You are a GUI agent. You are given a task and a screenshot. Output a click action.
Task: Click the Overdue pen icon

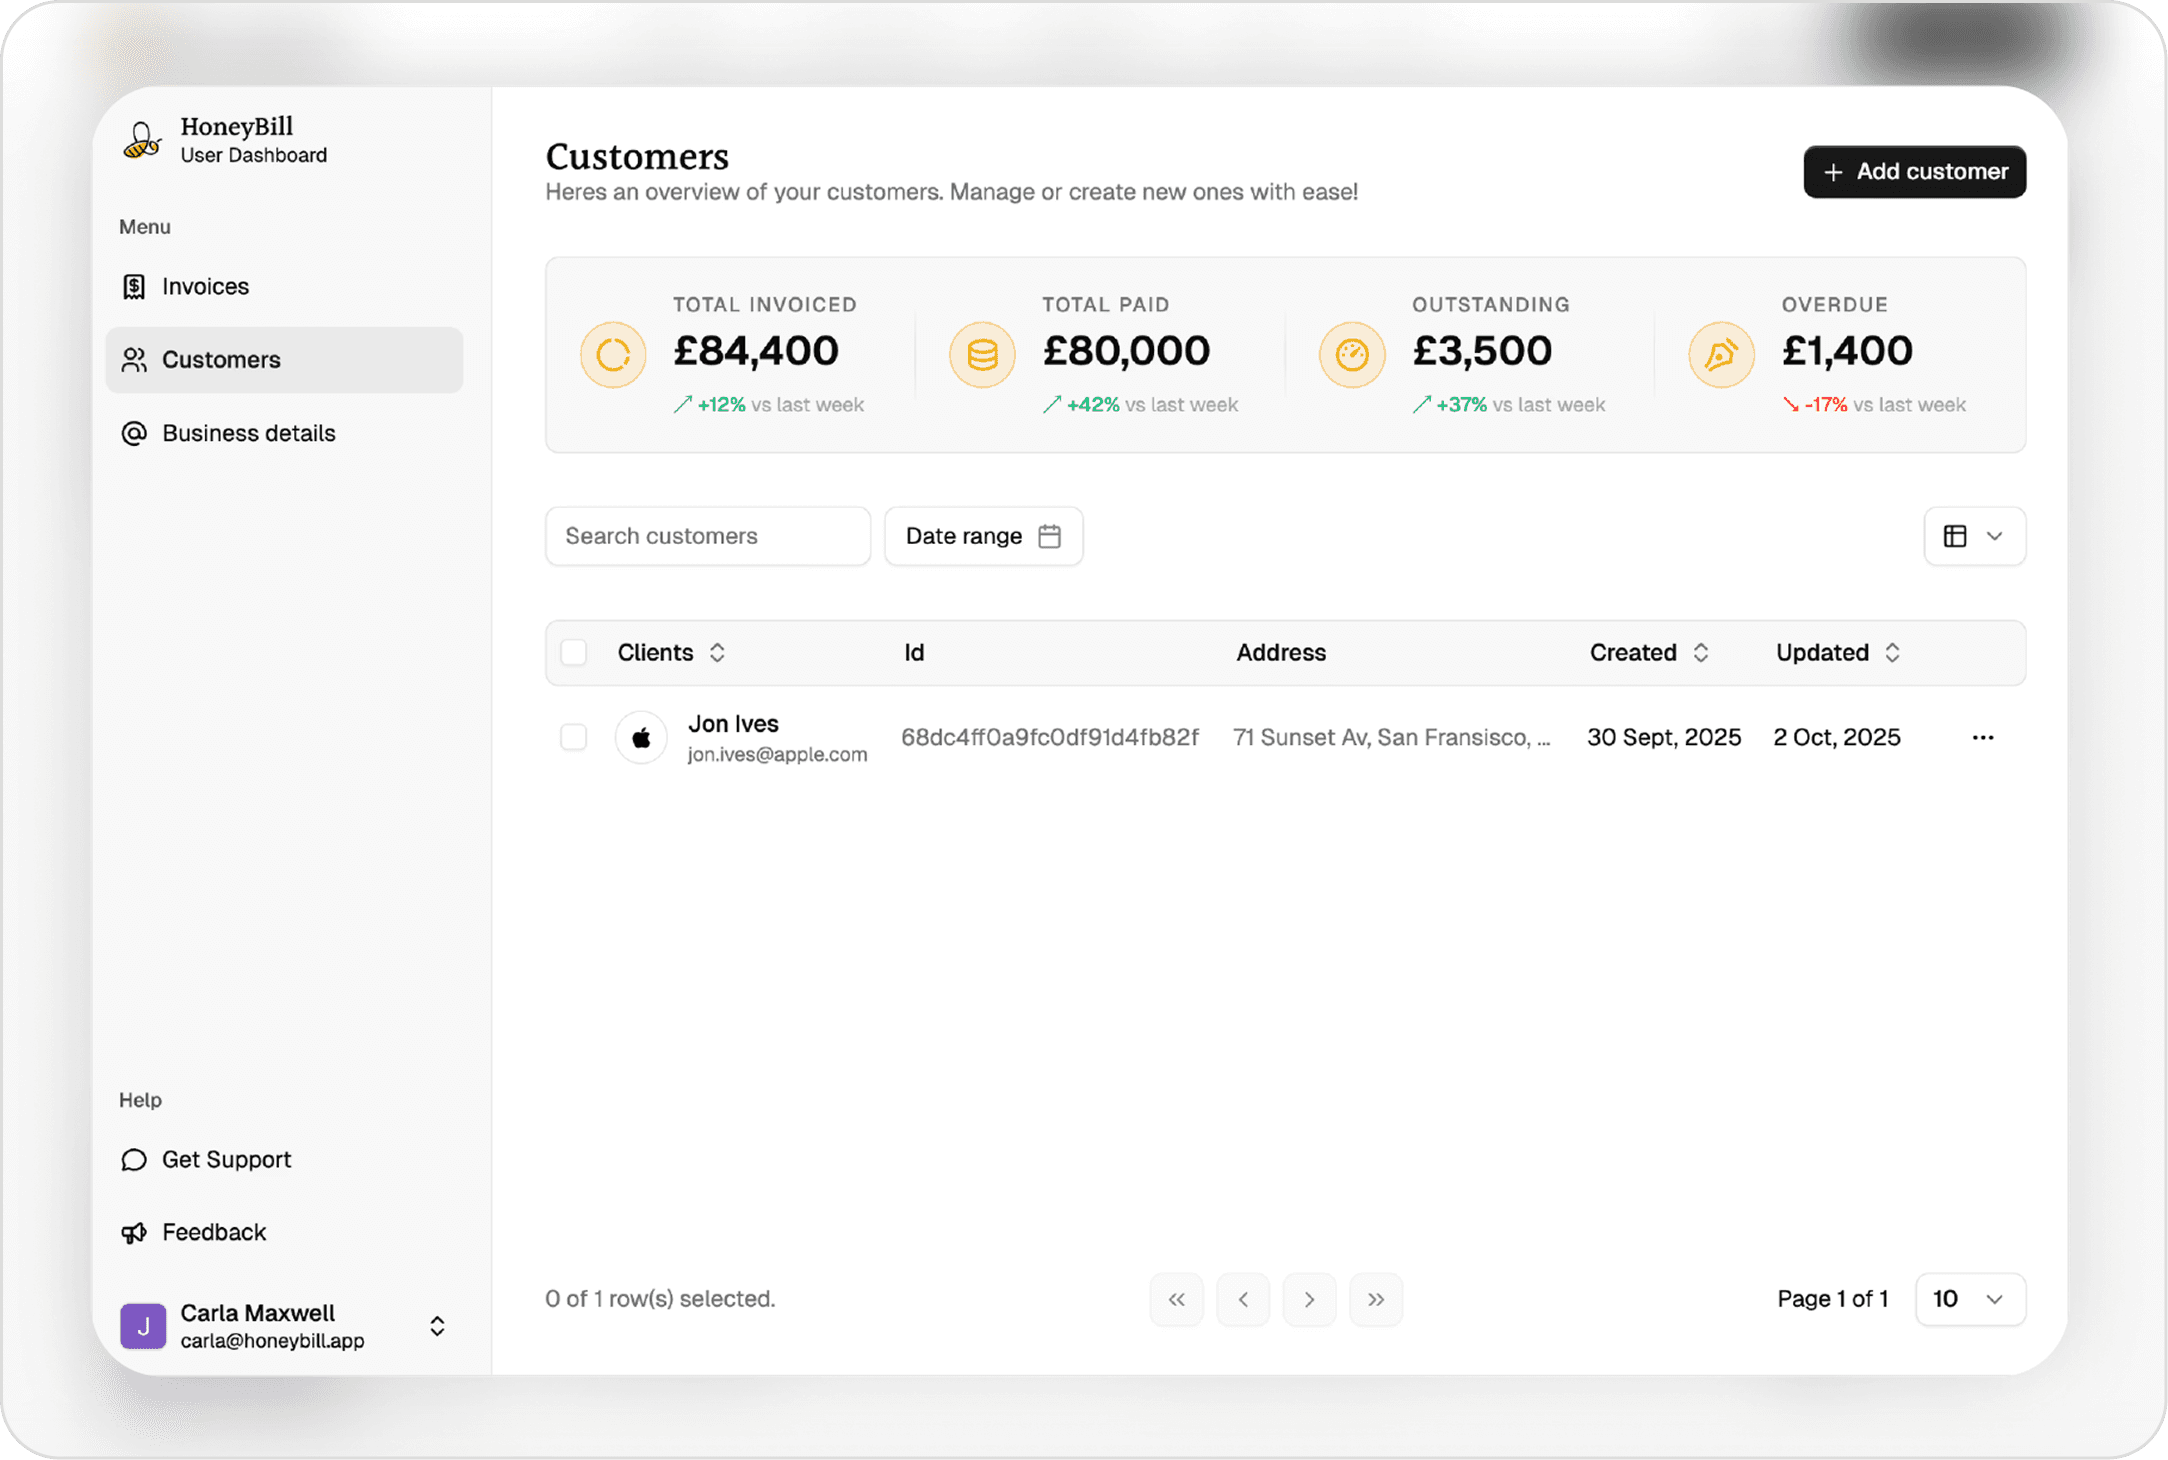(x=1721, y=354)
